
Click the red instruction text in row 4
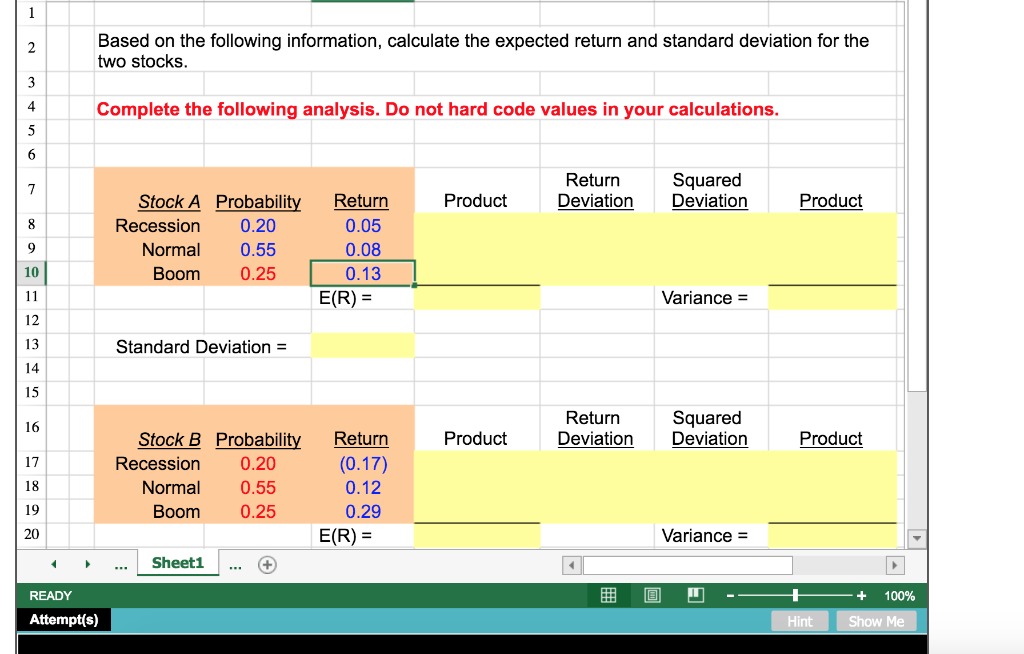point(438,109)
